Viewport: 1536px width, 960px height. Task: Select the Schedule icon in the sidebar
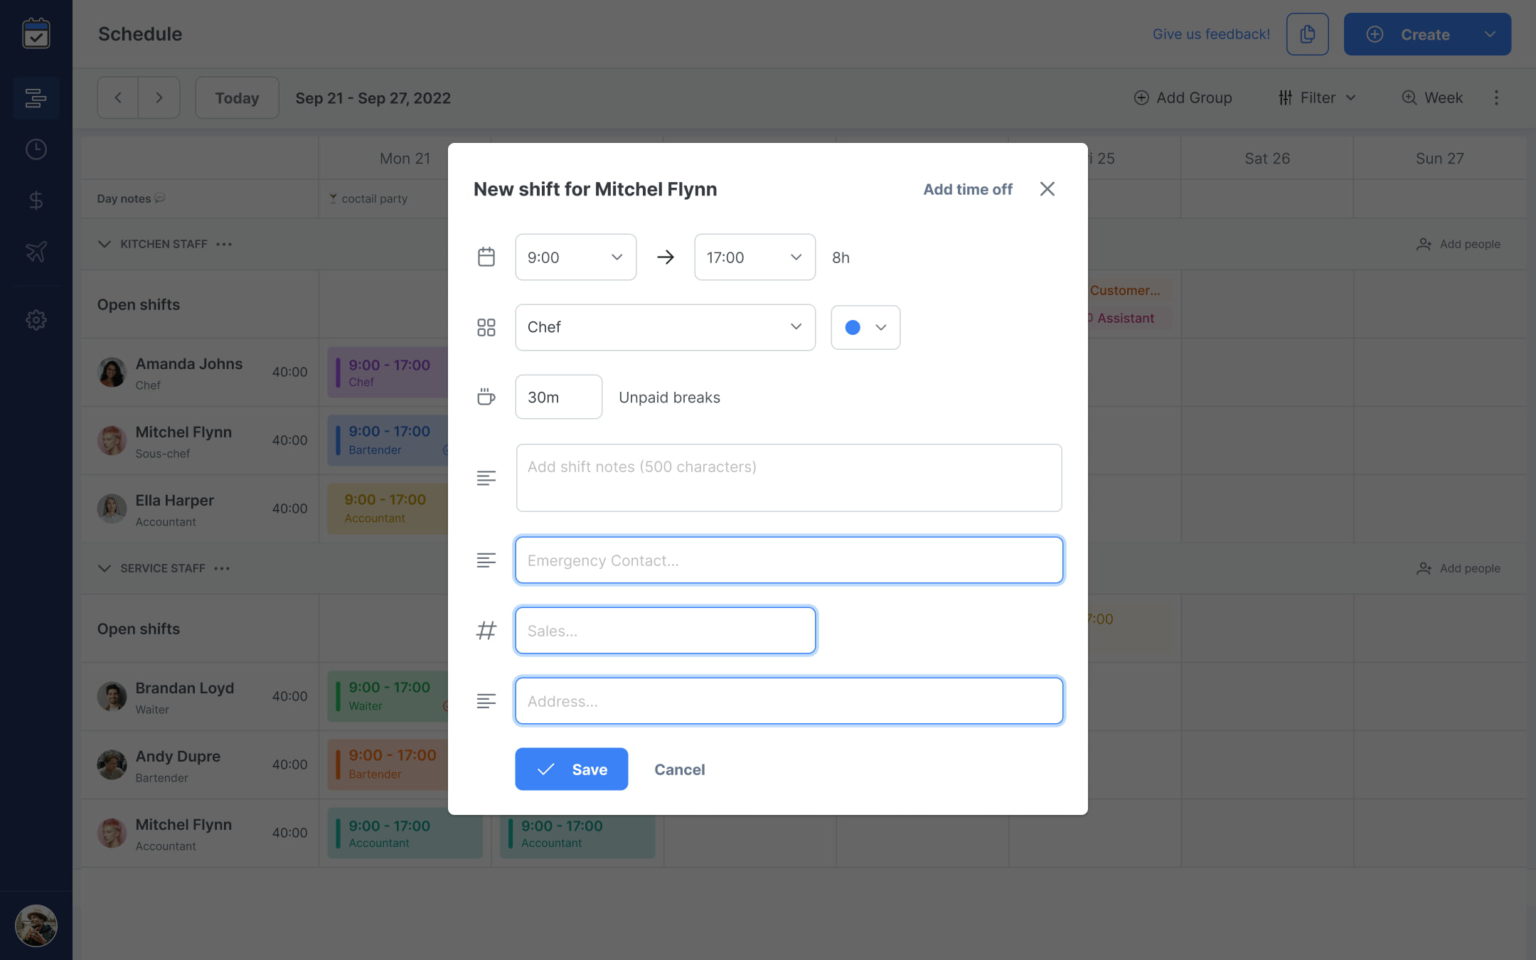tap(36, 97)
